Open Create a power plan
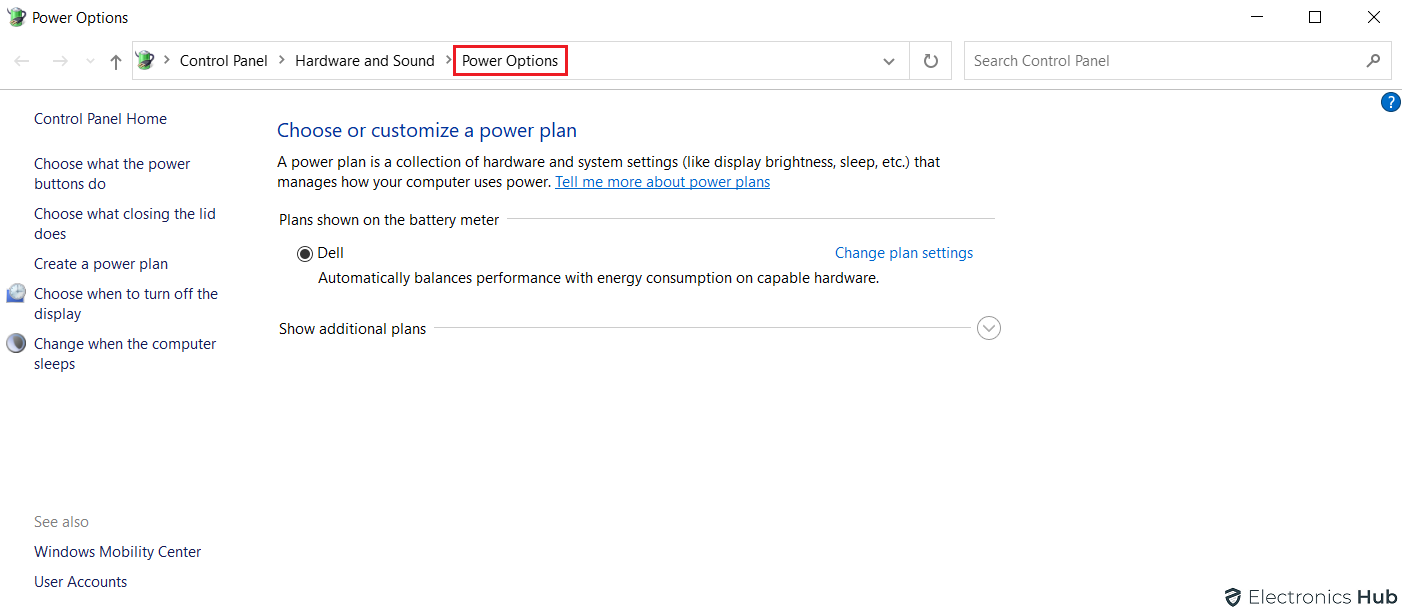This screenshot has height=611, width=1402. [x=101, y=264]
